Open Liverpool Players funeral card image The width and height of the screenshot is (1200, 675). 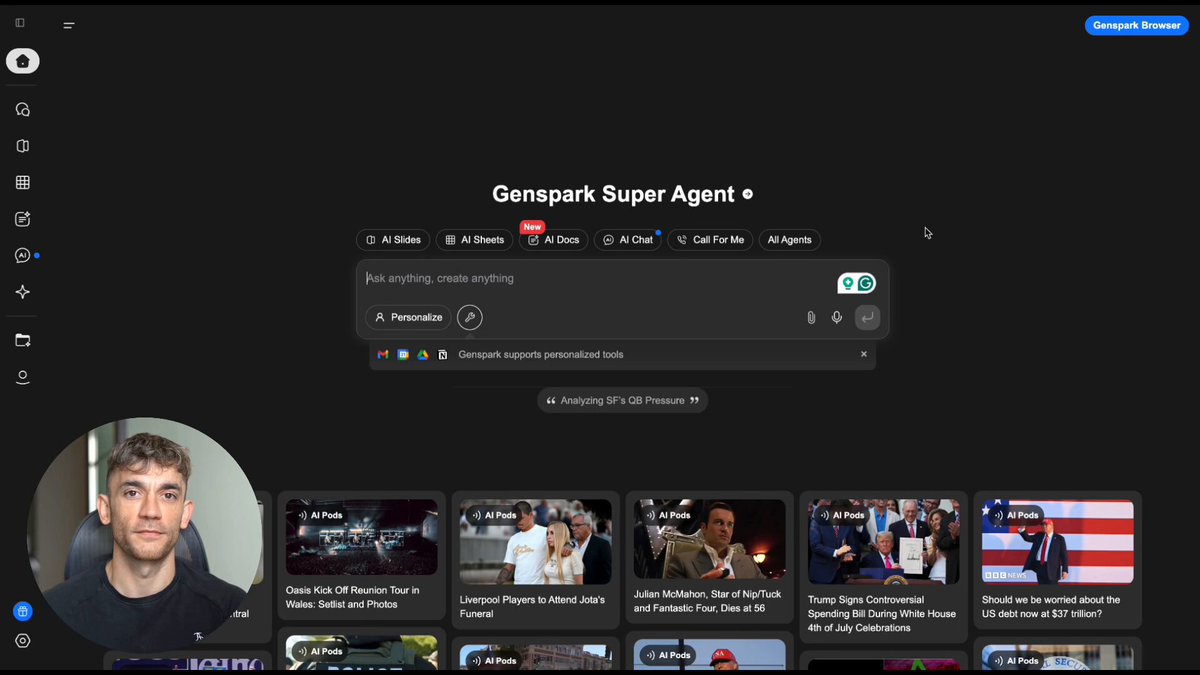pos(535,542)
